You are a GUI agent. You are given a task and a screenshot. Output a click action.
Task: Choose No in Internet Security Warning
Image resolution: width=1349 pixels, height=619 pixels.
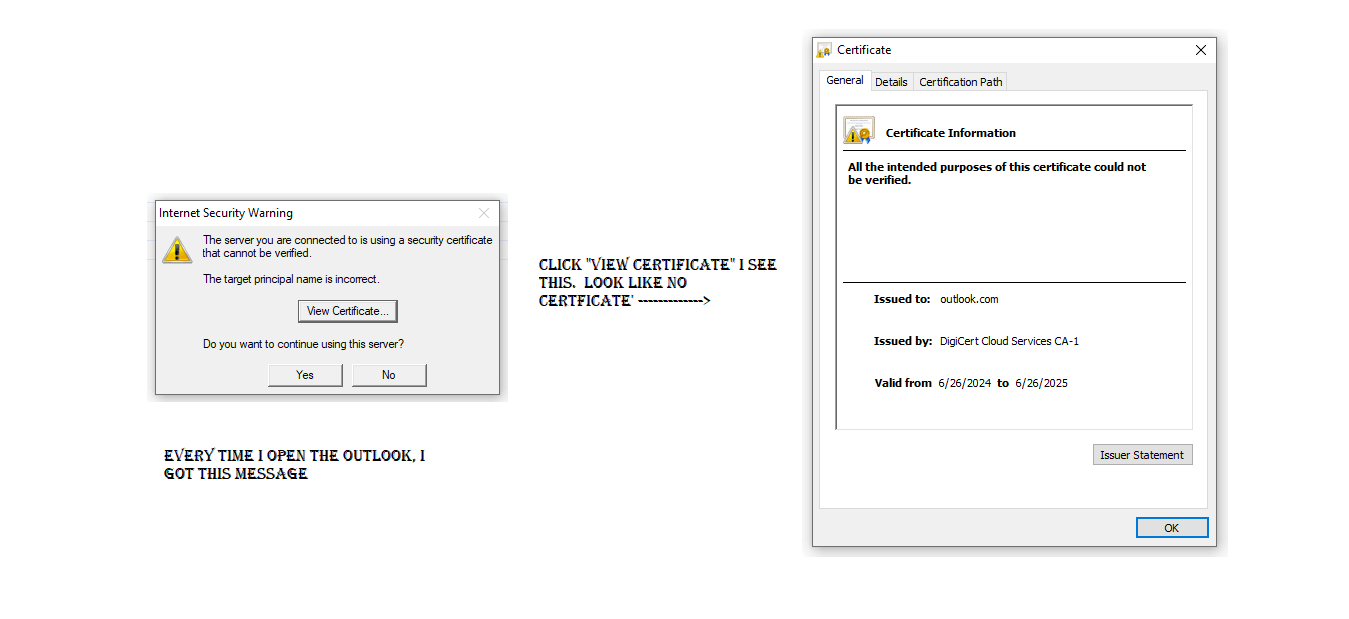389,375
